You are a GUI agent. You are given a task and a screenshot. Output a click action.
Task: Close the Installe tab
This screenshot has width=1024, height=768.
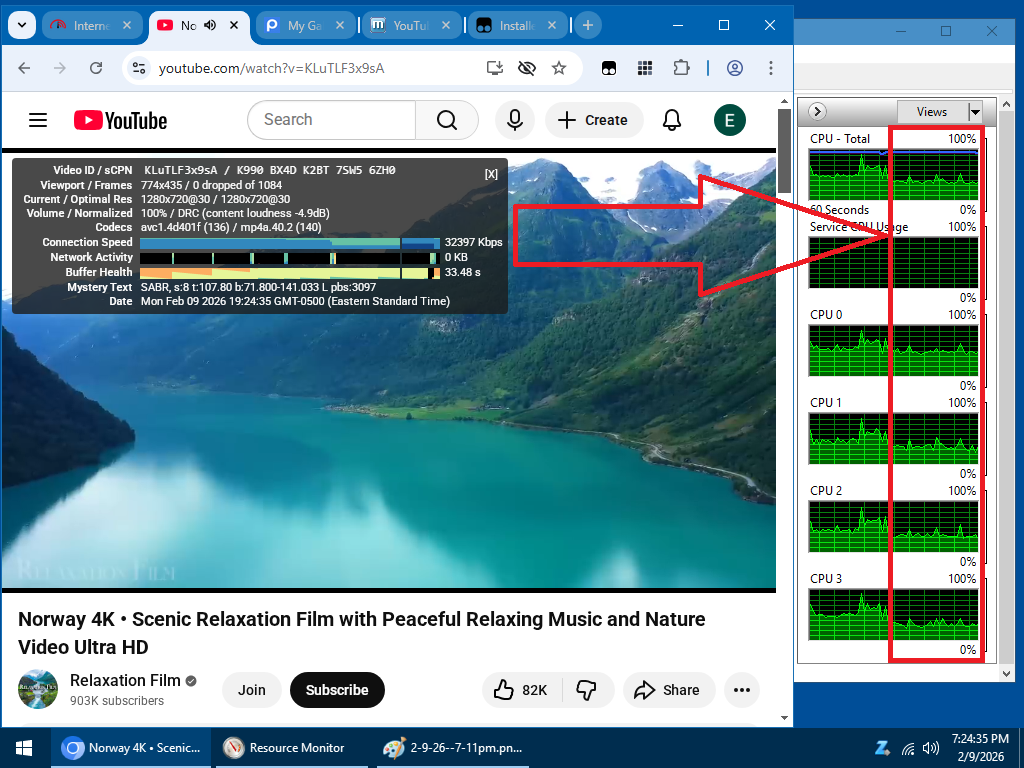point(552,25)
